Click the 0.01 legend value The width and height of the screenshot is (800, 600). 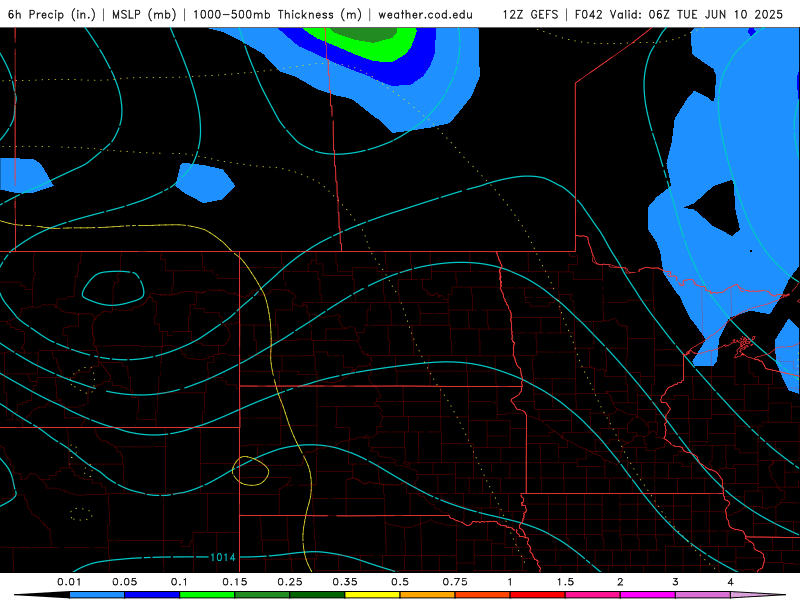[69, 582]
